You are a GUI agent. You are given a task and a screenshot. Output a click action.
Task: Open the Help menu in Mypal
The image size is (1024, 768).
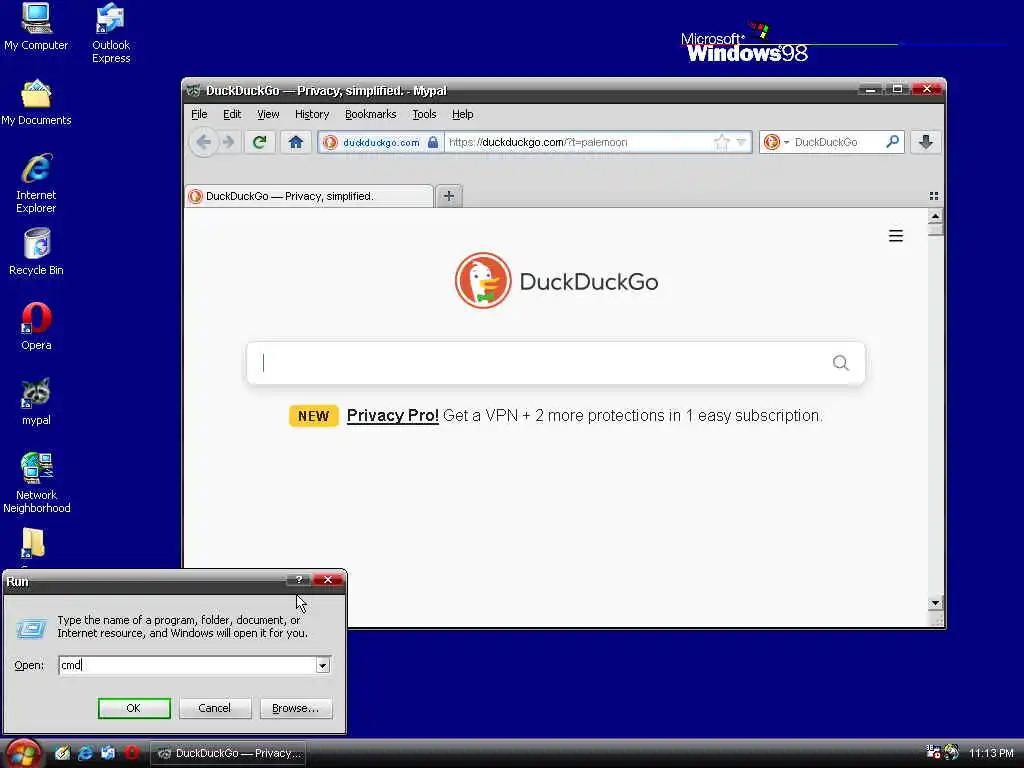(462, 114)
